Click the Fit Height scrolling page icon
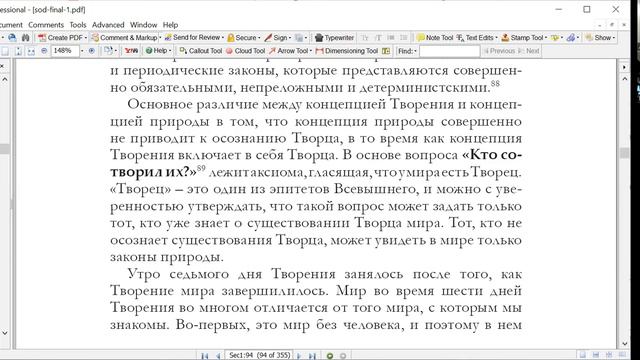Viewport: 640px width, 360px height. [18, 51]
